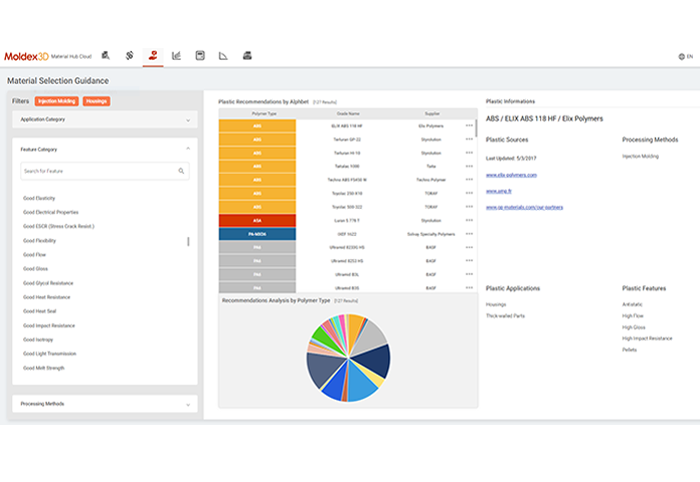The width and height of the screenshot is (700, 482).
Task: Select the Good Light Transmission feature
Action: pyautogui.click(x=50, y=353)
